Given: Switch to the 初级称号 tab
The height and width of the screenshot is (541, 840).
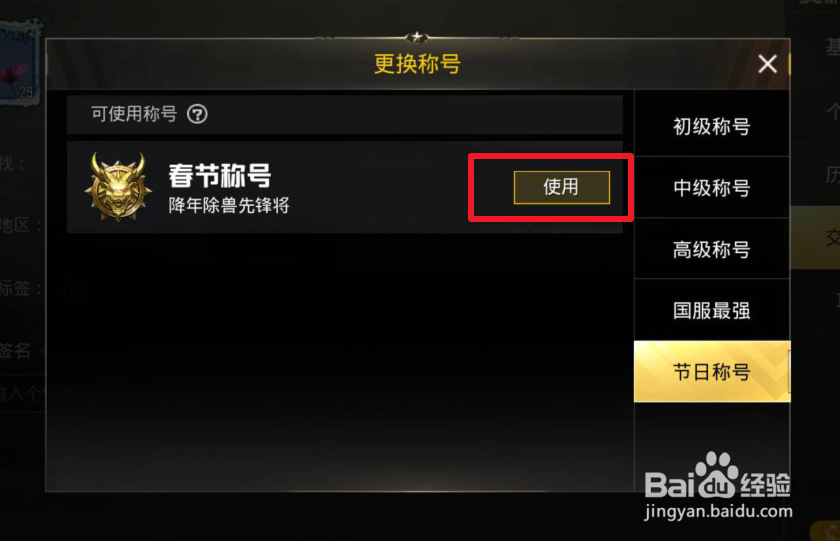Looking at the screenshot, I should pos(711,126).
